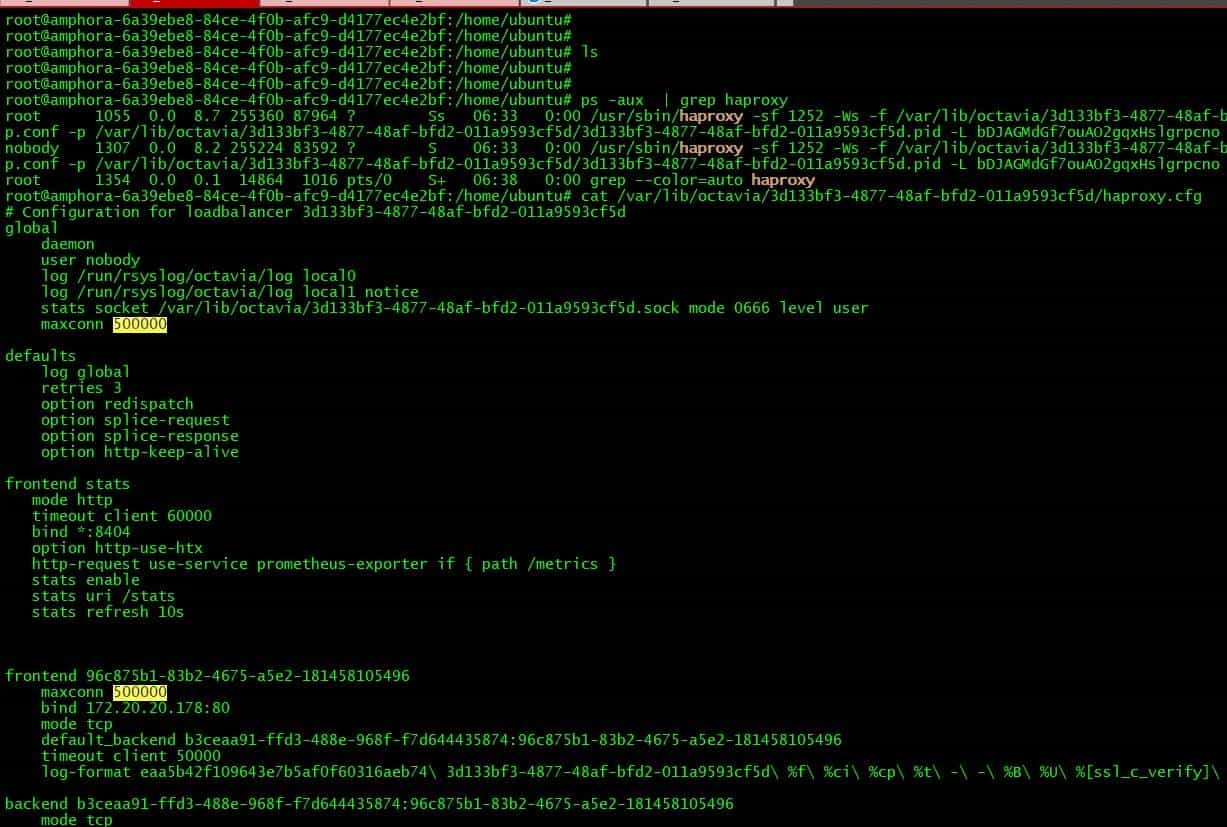
Task: Click the 'stats refresh 10s' line
Action: point(108,612)
